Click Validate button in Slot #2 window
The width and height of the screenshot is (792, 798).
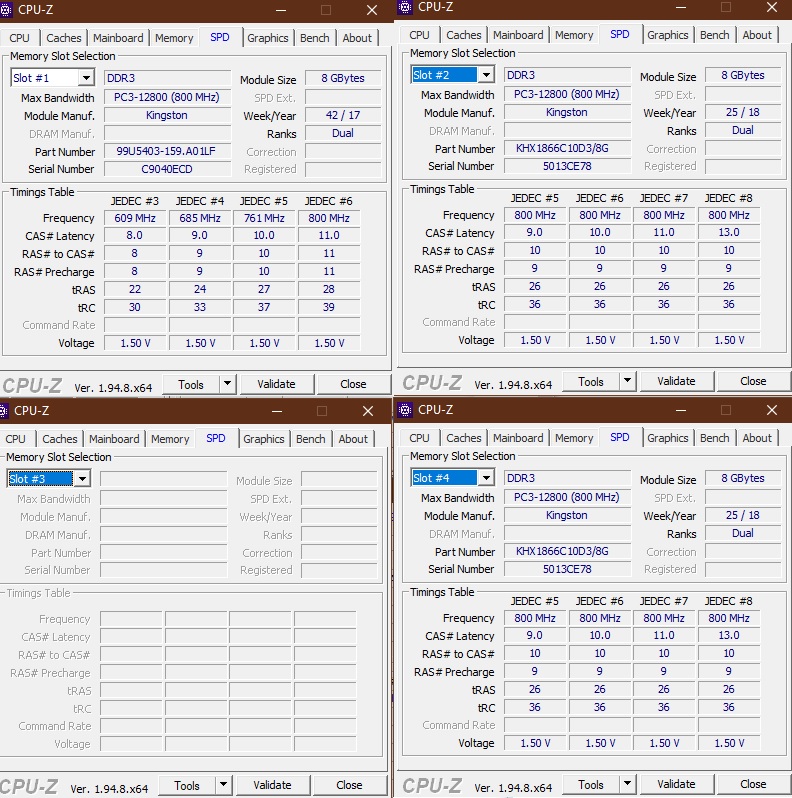coord(676,381)
